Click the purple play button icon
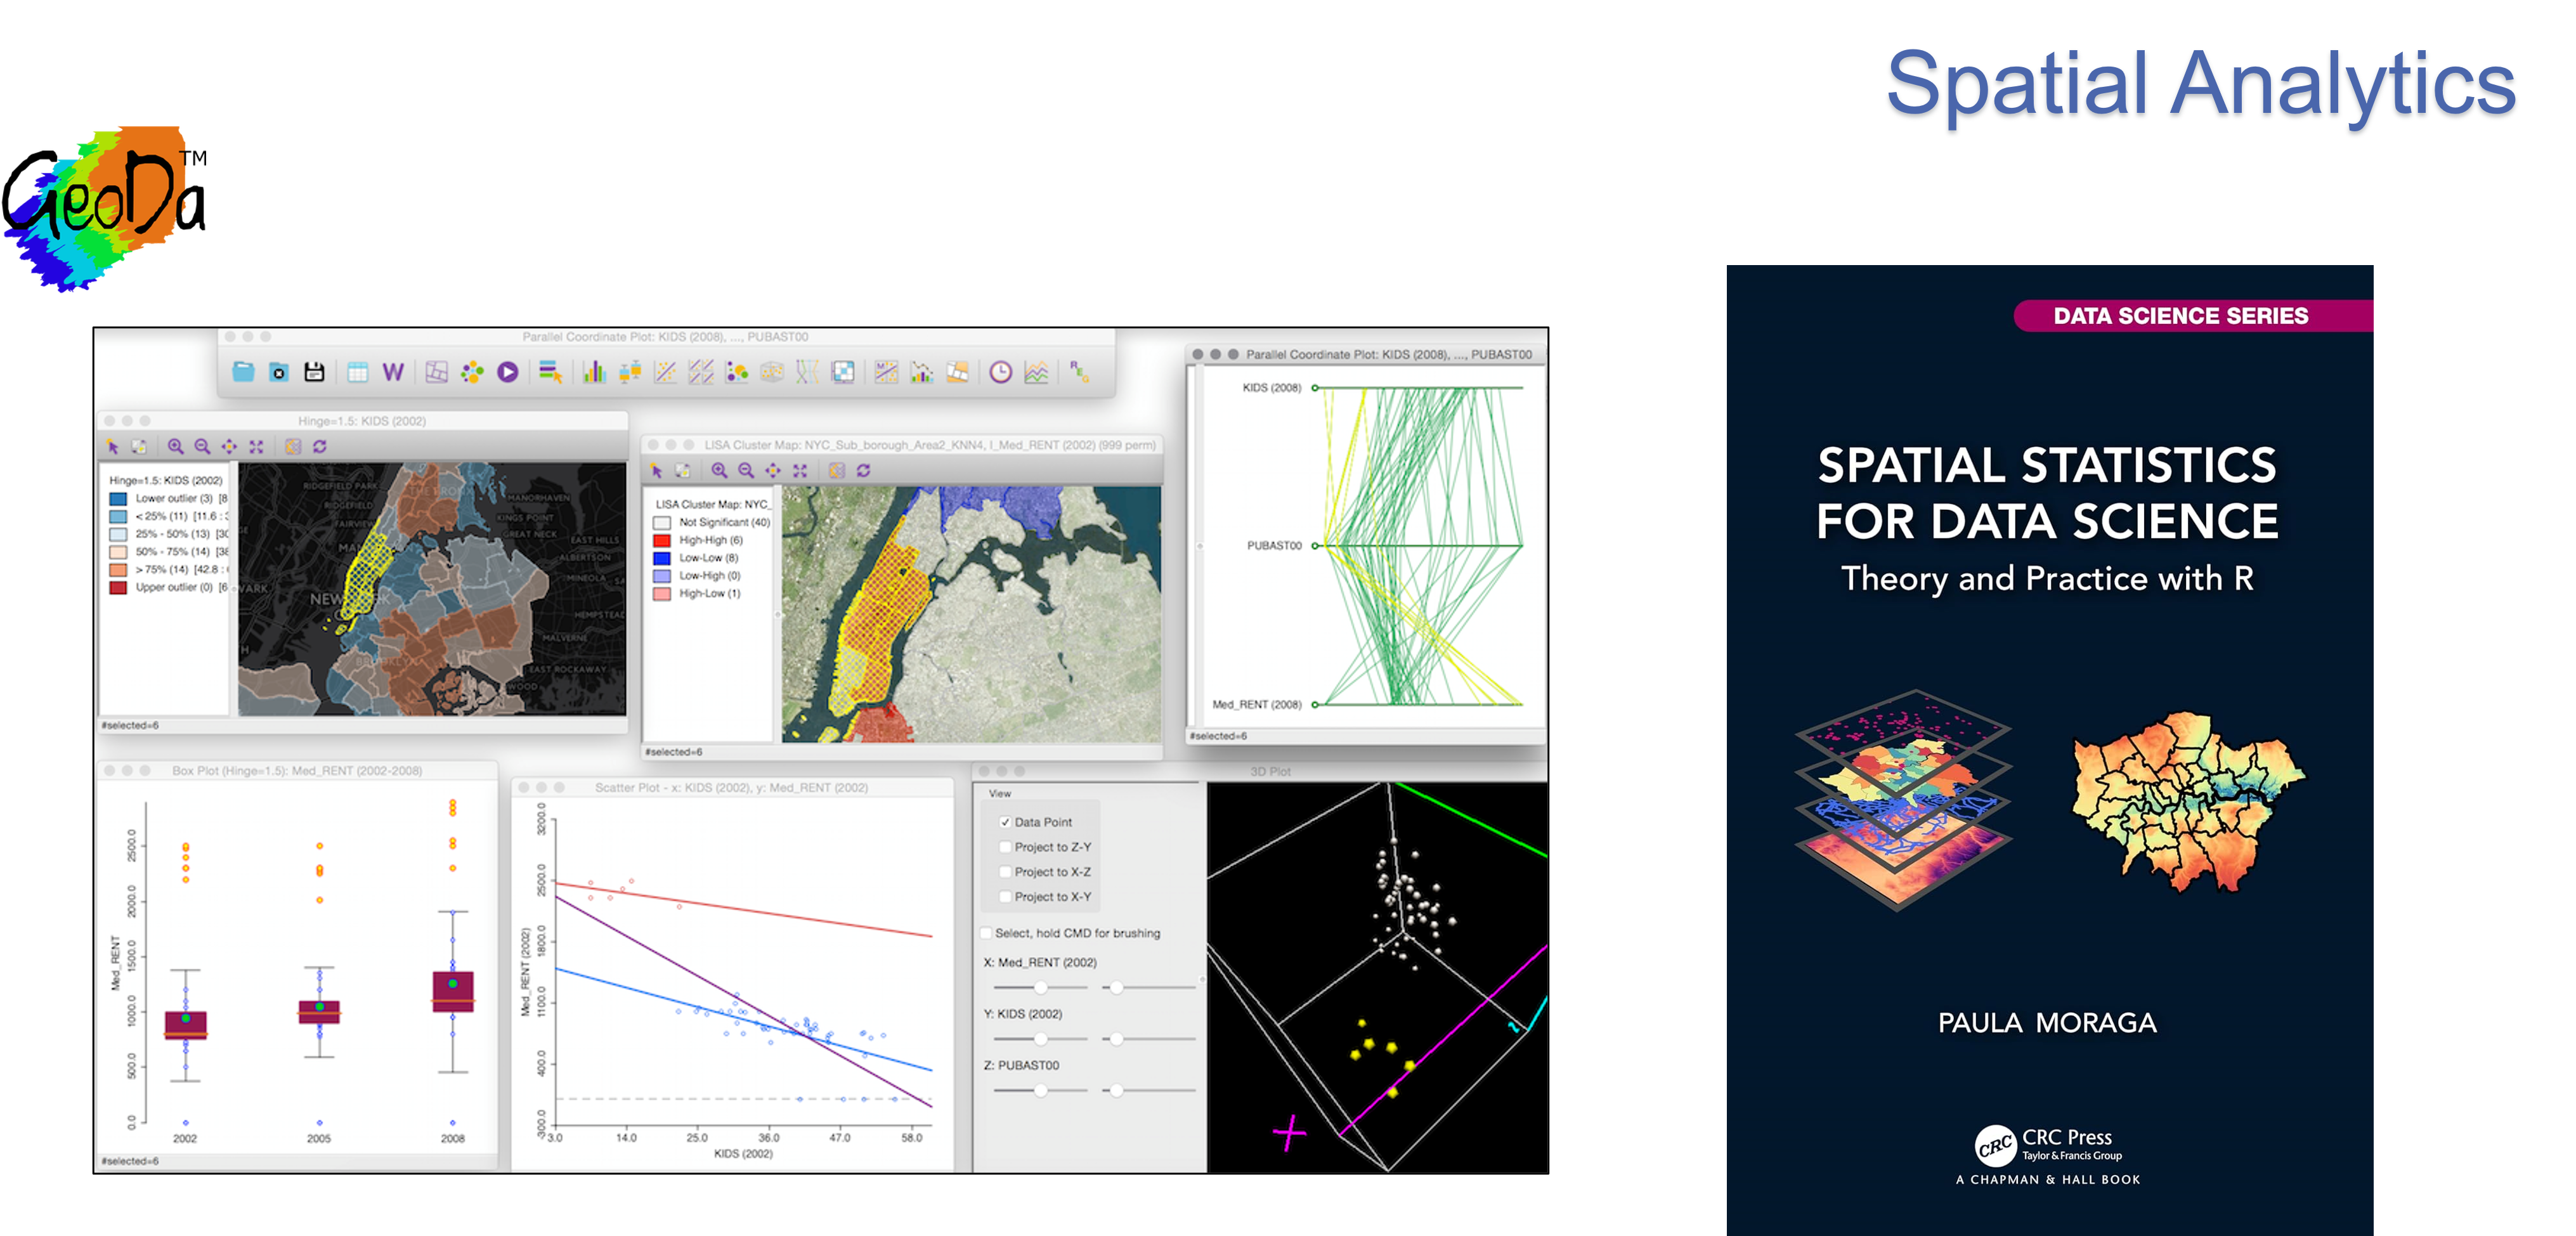 [x=508, y=372]
